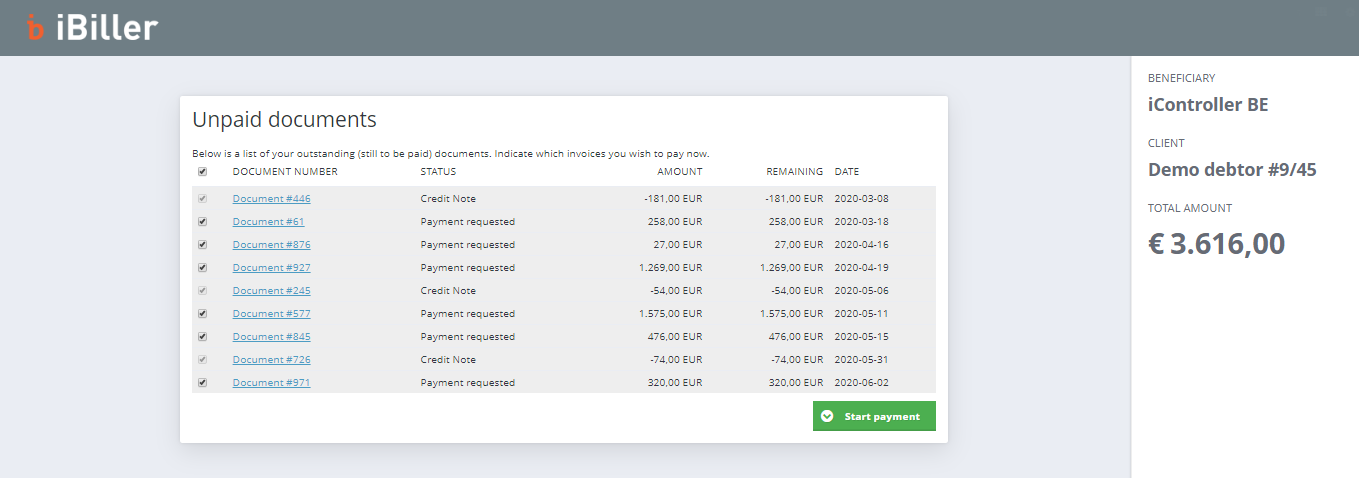The height and width of the screenshot is (478, 1359).
Task: Select Payment requested status of Document #971
Action: click(x=467, y=382)
